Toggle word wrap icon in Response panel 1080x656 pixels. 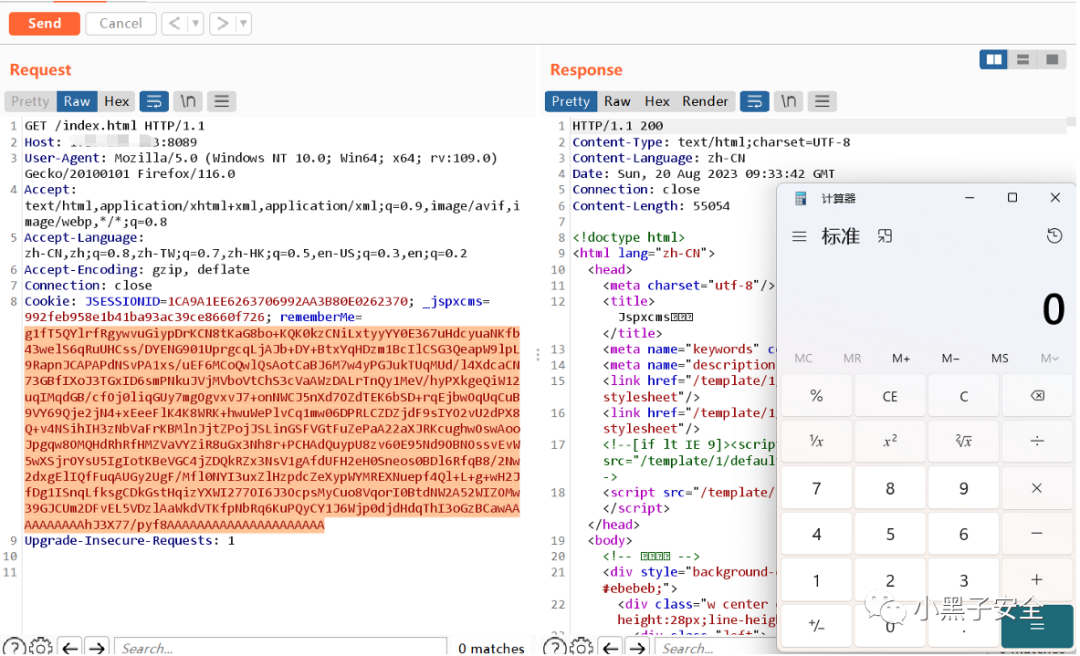point(755,101)
